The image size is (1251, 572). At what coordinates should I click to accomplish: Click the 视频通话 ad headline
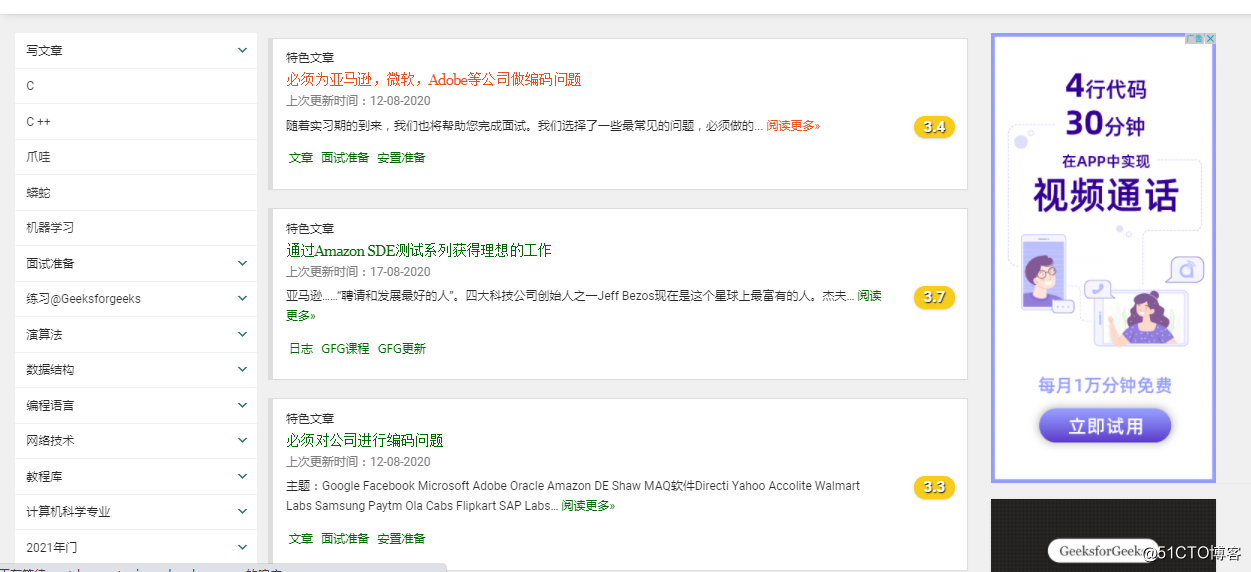[1105, 196]
